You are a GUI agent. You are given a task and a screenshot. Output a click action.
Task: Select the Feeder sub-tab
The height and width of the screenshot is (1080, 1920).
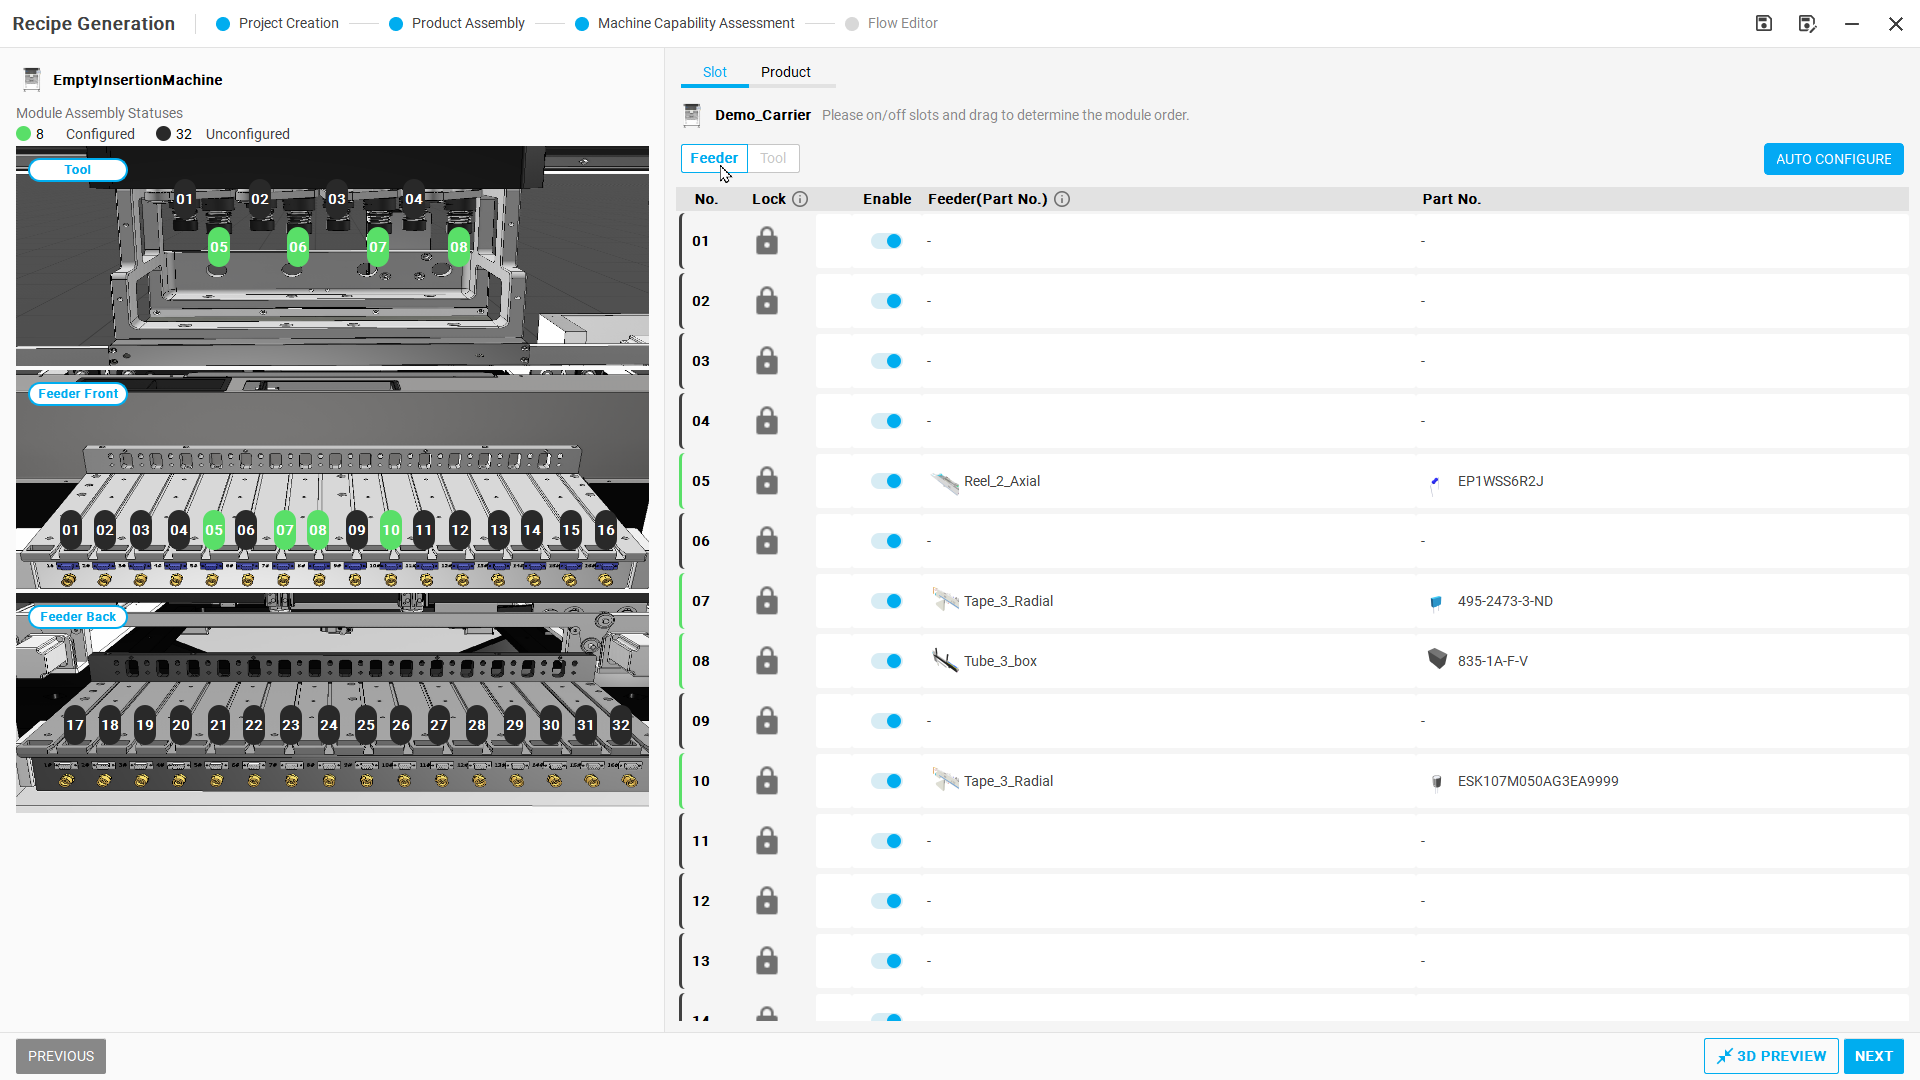[714, 158]
